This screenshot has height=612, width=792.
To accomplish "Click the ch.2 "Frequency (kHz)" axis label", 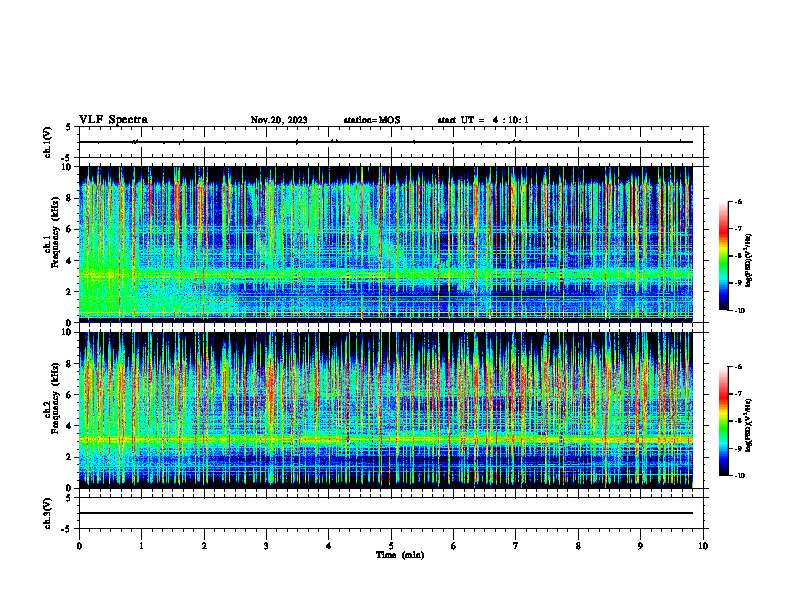I will click(55, 398).
